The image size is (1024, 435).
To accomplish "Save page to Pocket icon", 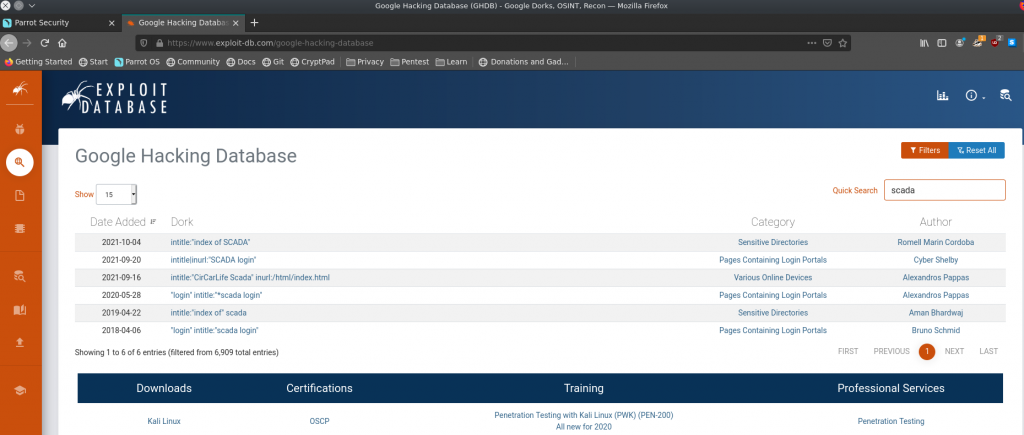I will 827,43.
